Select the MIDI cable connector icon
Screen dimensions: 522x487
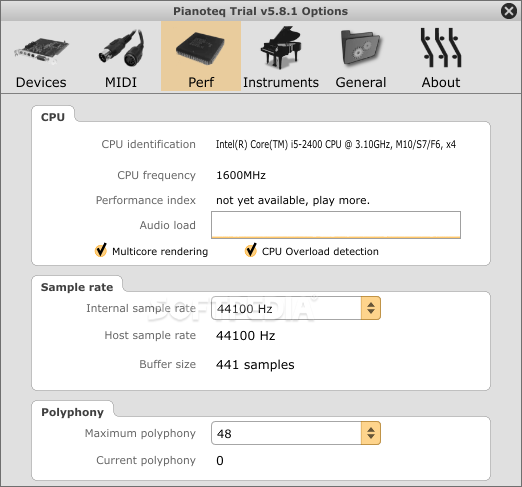pyautogui.click(x=121, y=48)
